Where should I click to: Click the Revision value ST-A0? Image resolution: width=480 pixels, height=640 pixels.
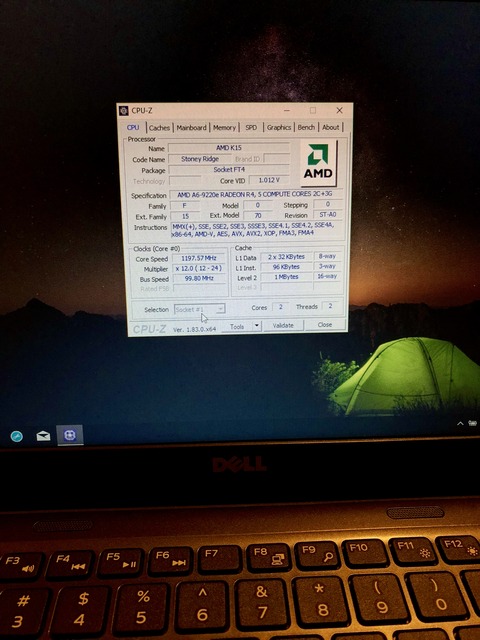point(328,215)
